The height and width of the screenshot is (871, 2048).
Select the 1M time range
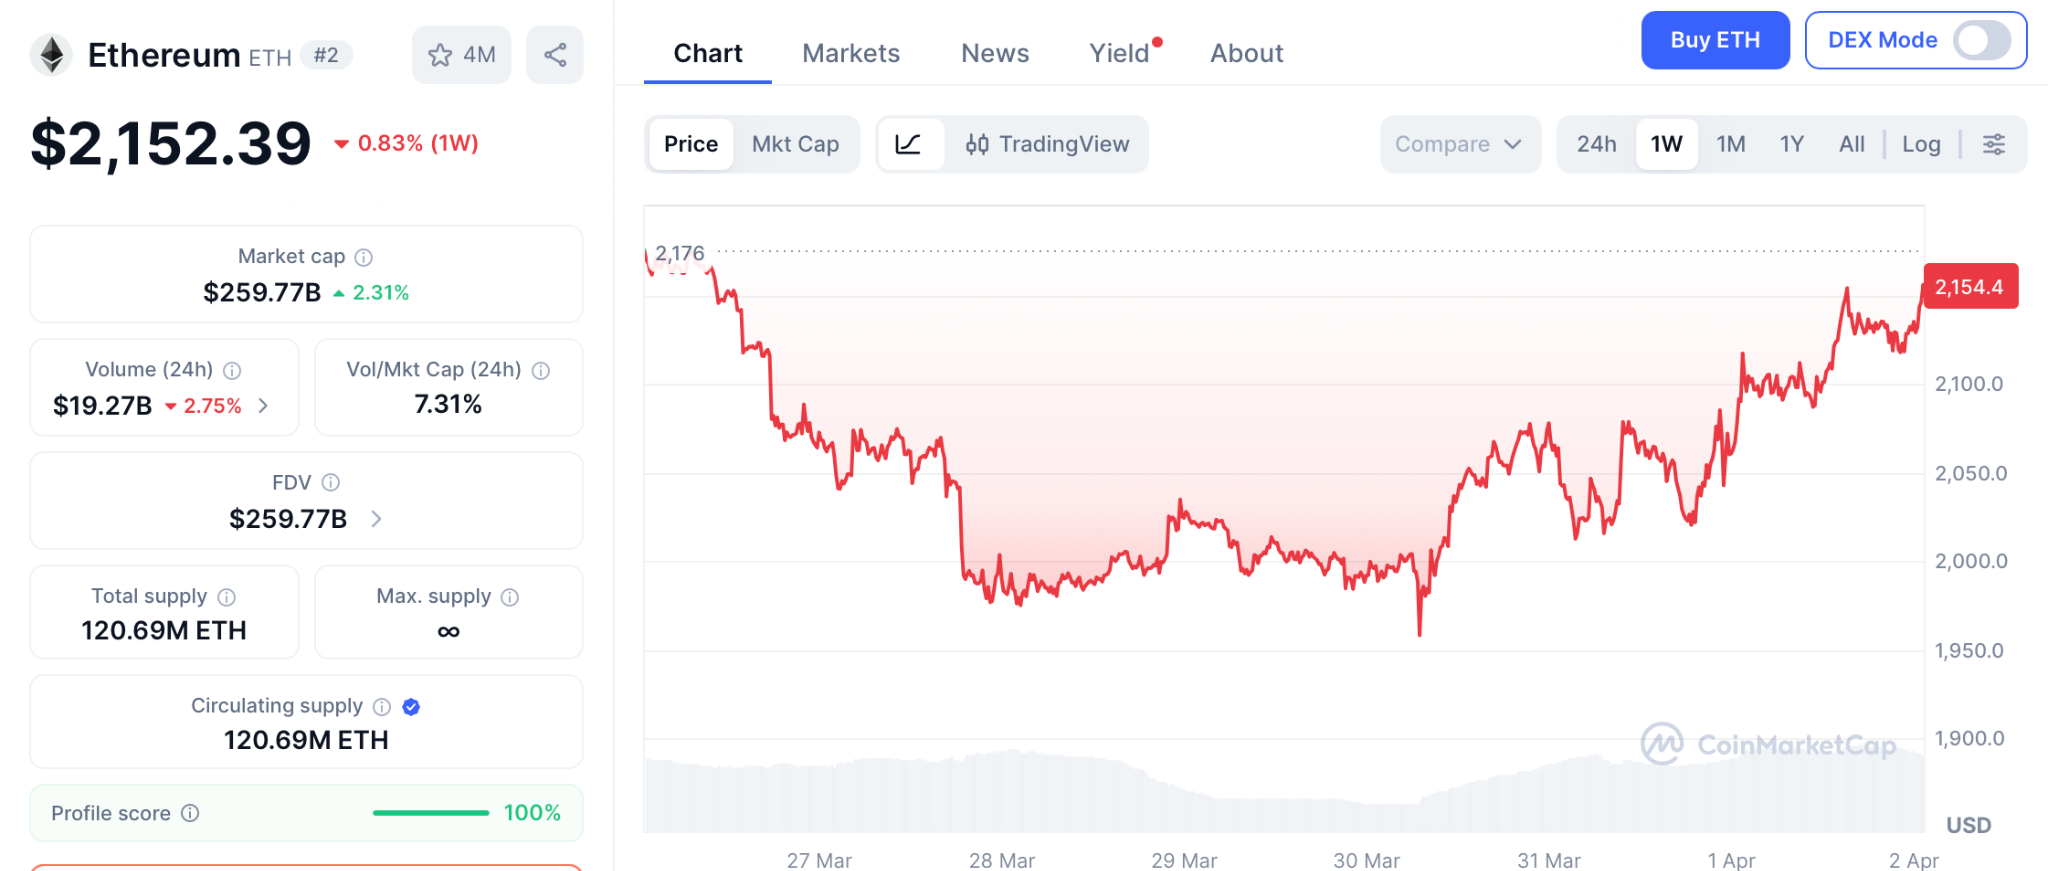[1731, 144]
